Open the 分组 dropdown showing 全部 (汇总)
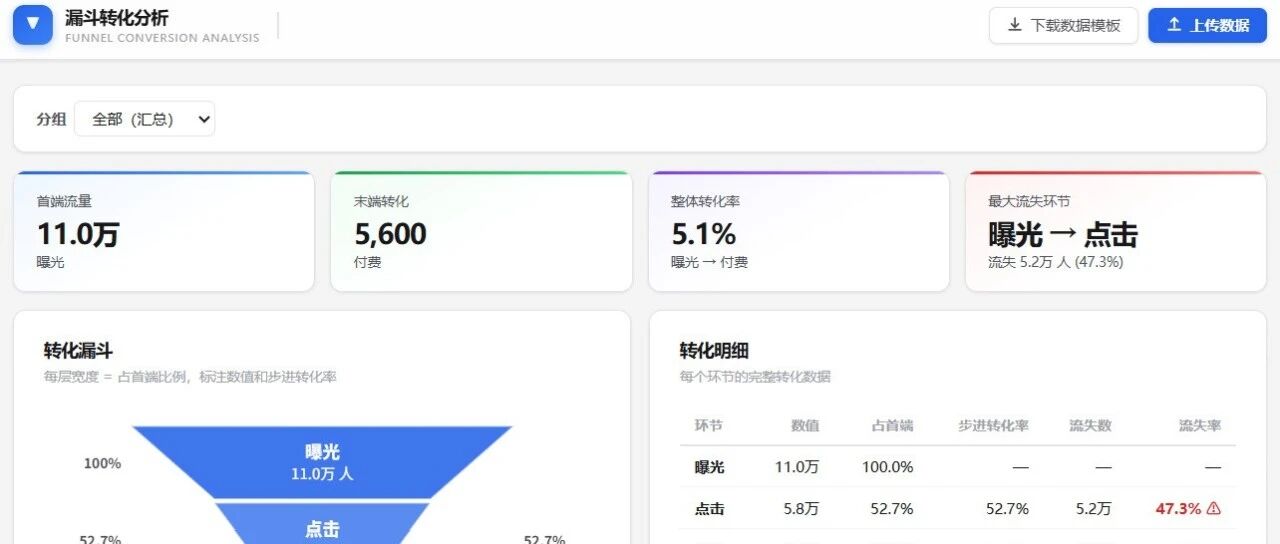Viewport: 1280px width, 544px height. coord(145,119)
